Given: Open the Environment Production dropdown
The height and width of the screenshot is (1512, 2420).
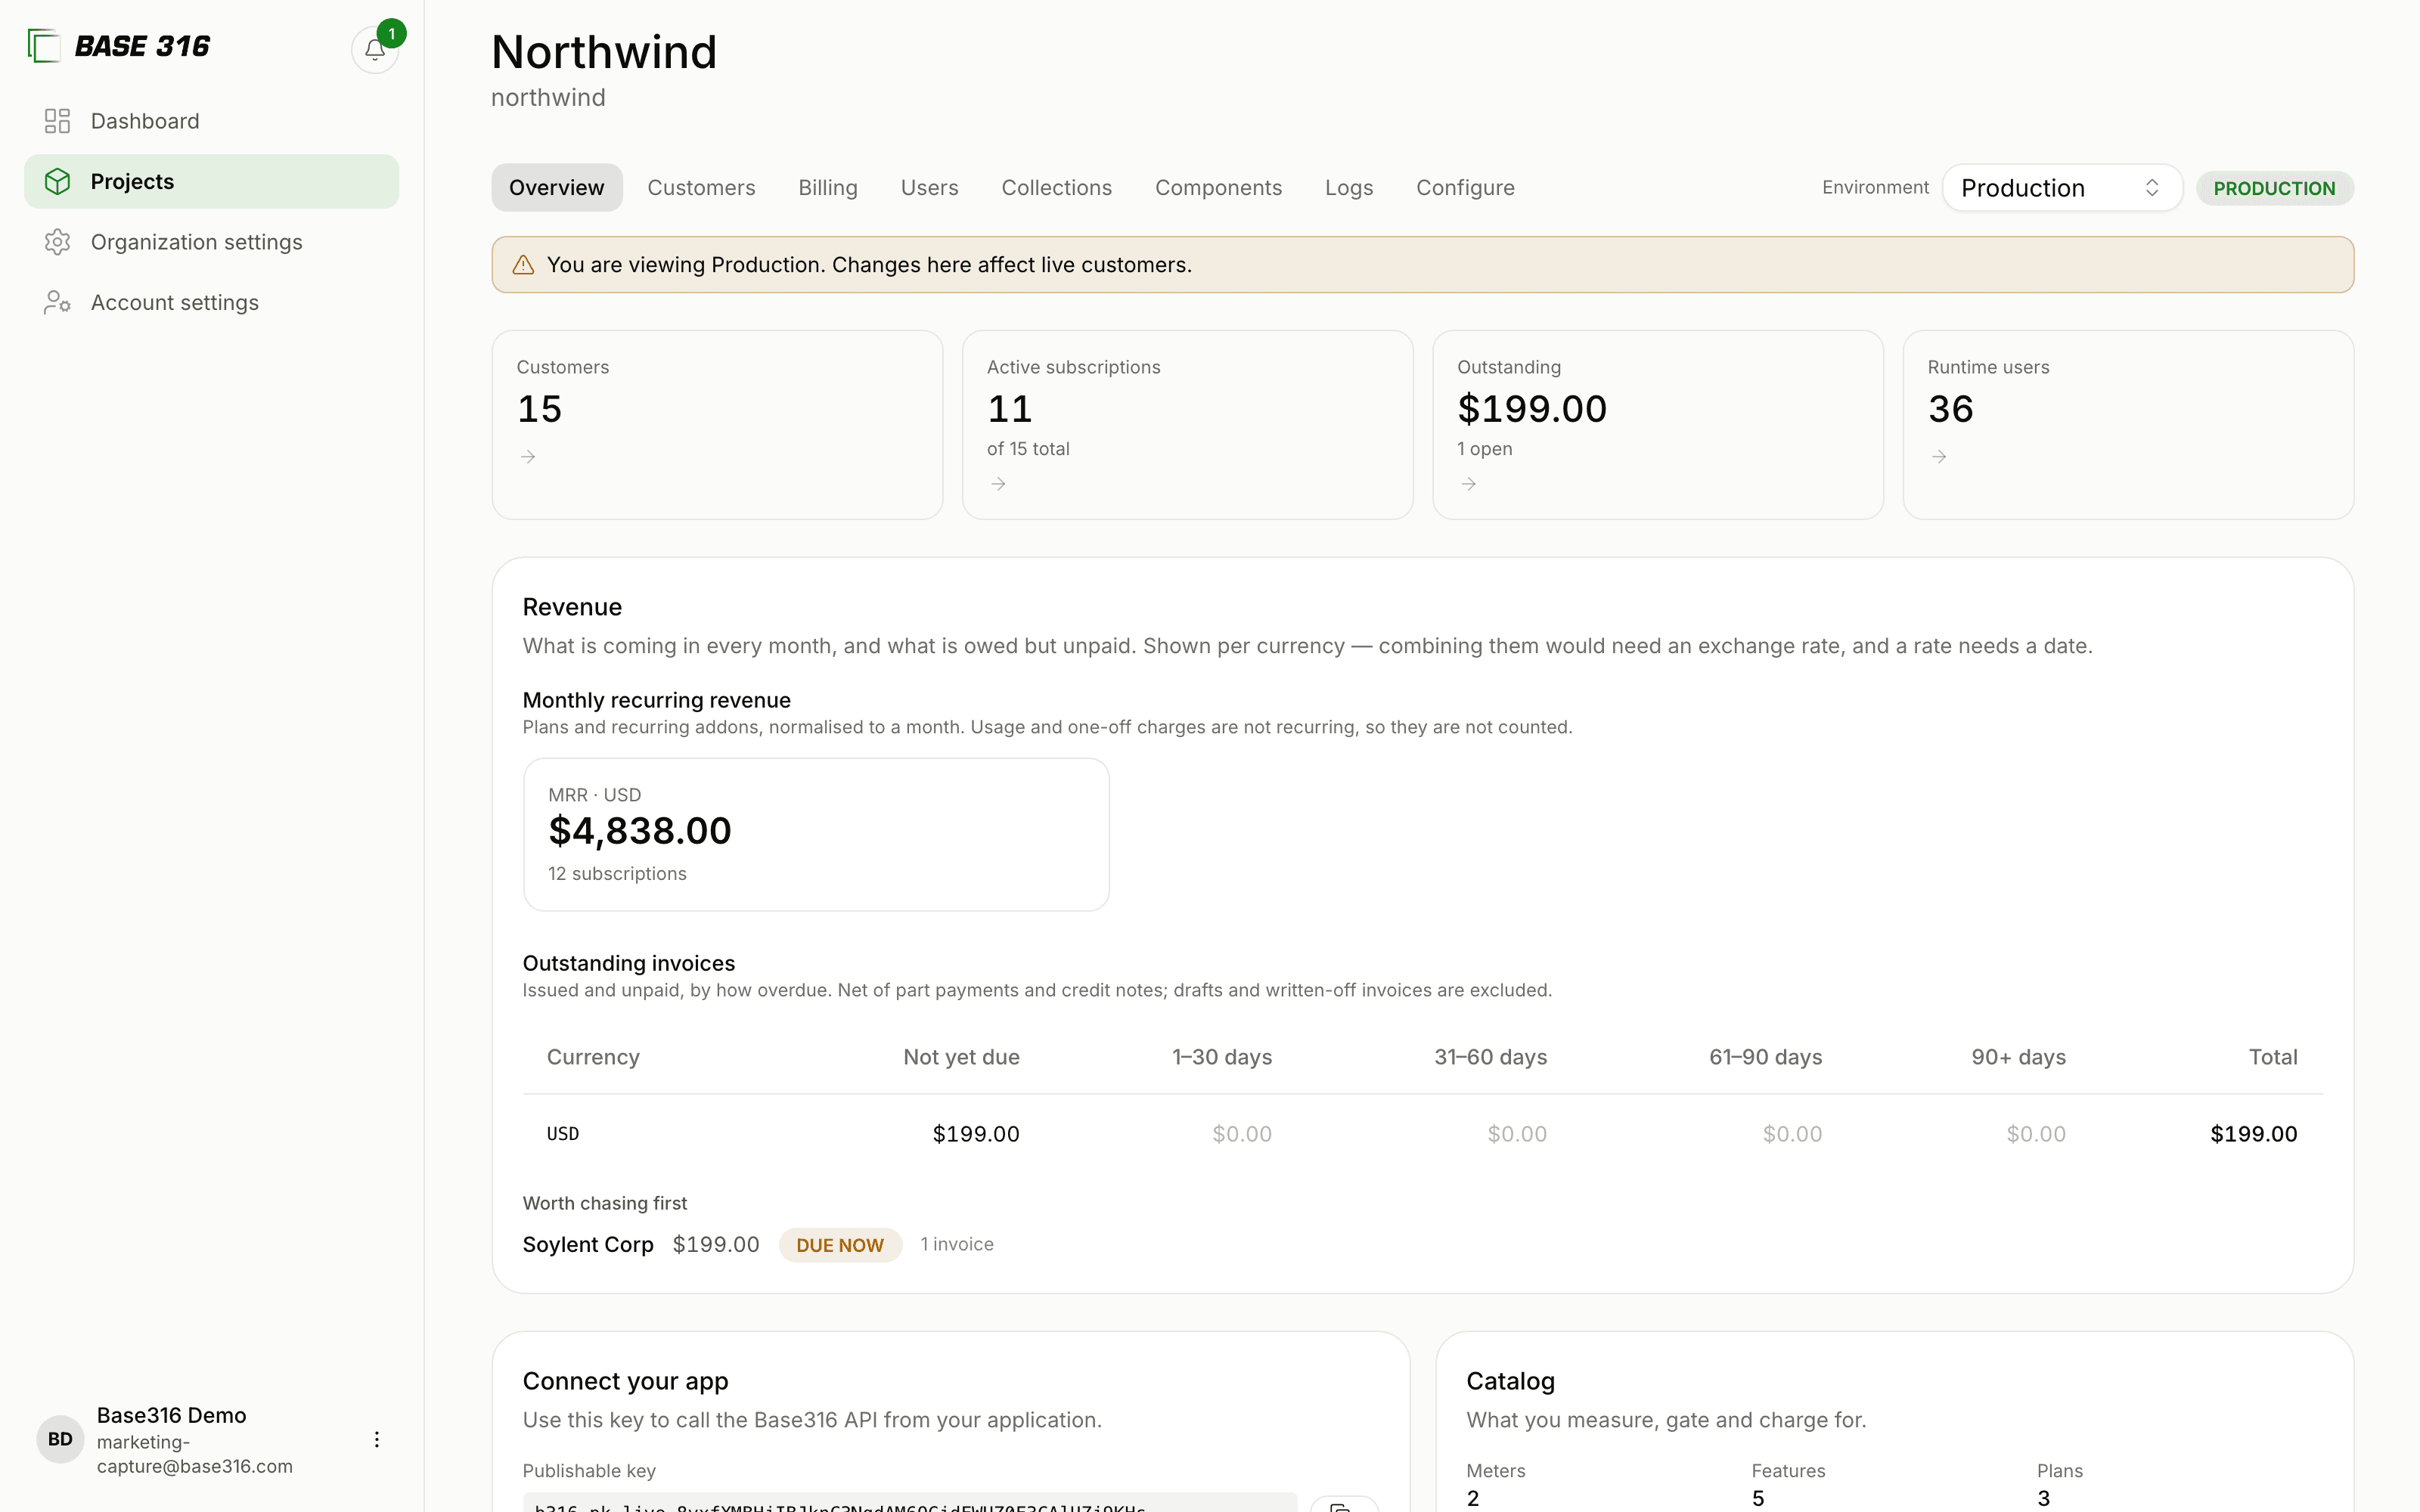Looking at the screenshot, I should tap(2061, 188).
